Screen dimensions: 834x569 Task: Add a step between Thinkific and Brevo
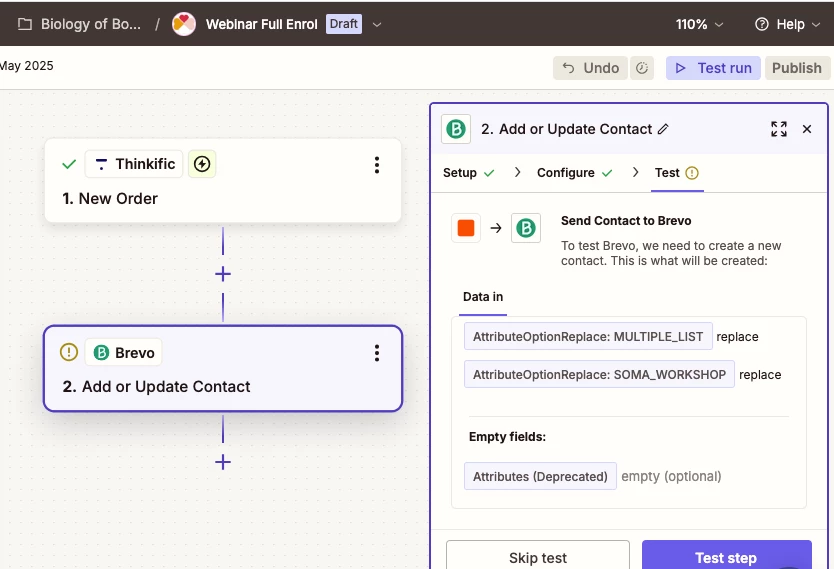223,274
